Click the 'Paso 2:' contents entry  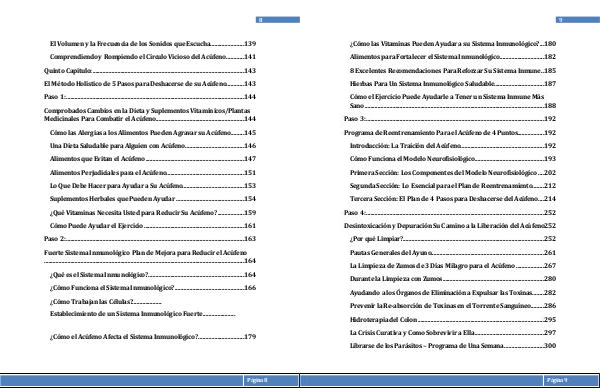coord(150,239)
